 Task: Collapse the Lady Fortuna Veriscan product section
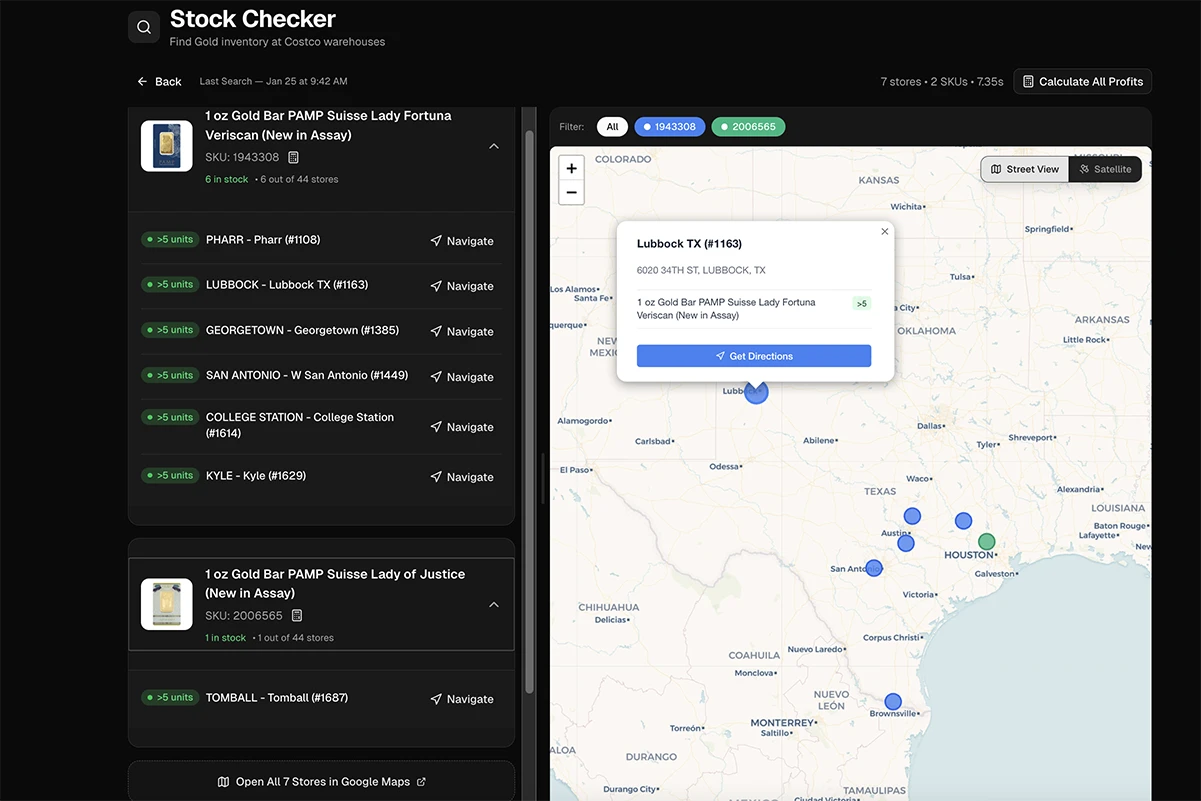coord(493,146)
